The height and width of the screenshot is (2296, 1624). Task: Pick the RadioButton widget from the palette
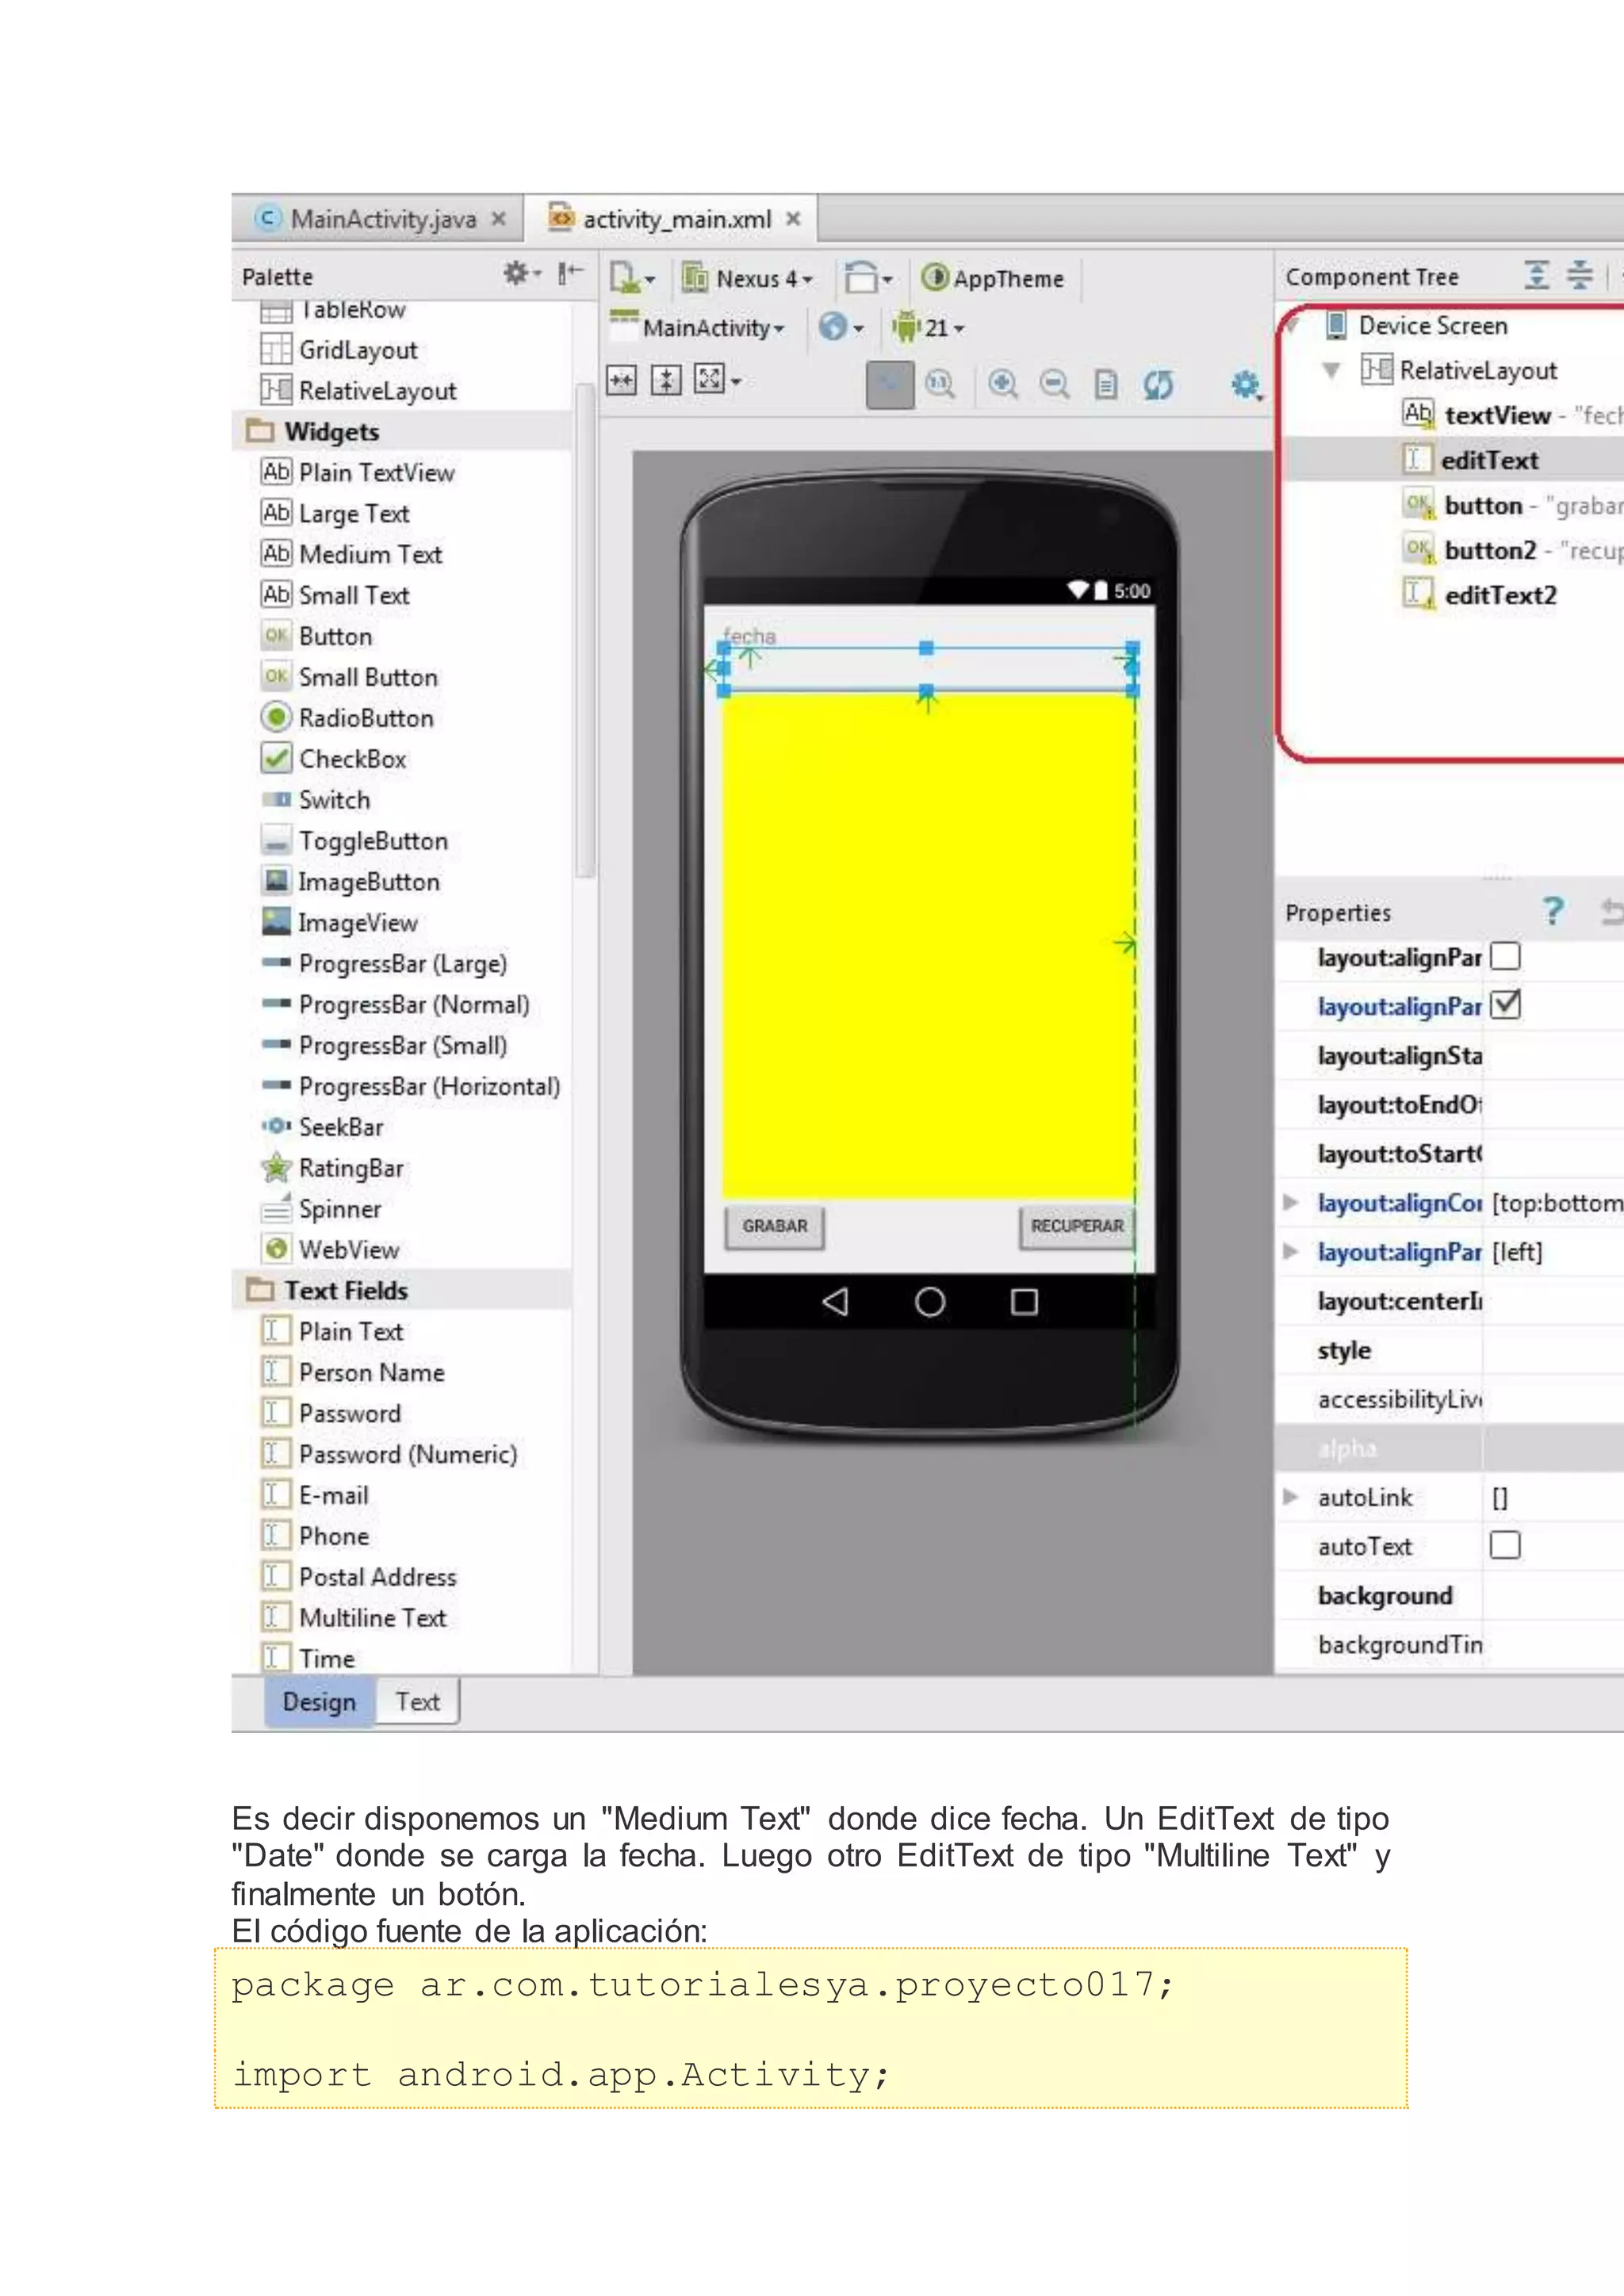[x=347, y=717]
